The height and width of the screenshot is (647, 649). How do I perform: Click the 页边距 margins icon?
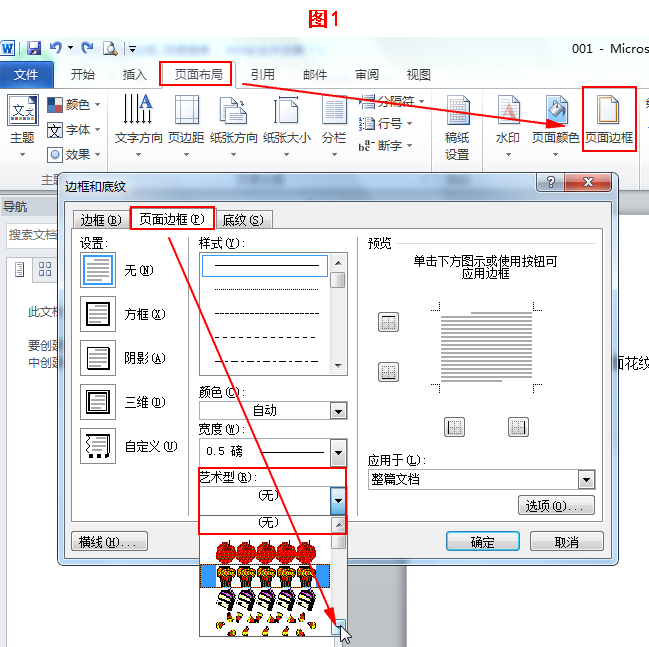186,109
